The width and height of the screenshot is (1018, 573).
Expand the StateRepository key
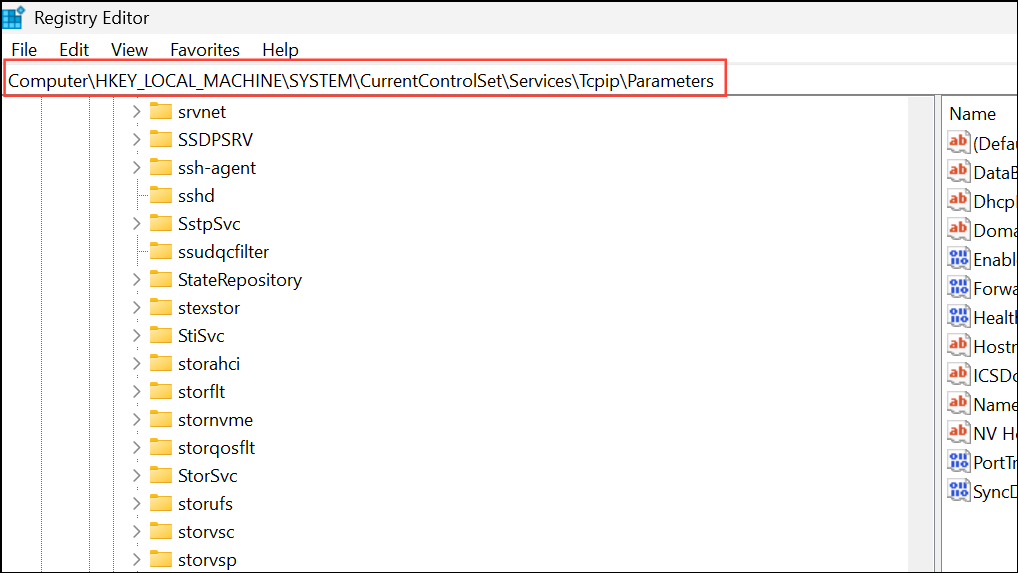[136, 280]
